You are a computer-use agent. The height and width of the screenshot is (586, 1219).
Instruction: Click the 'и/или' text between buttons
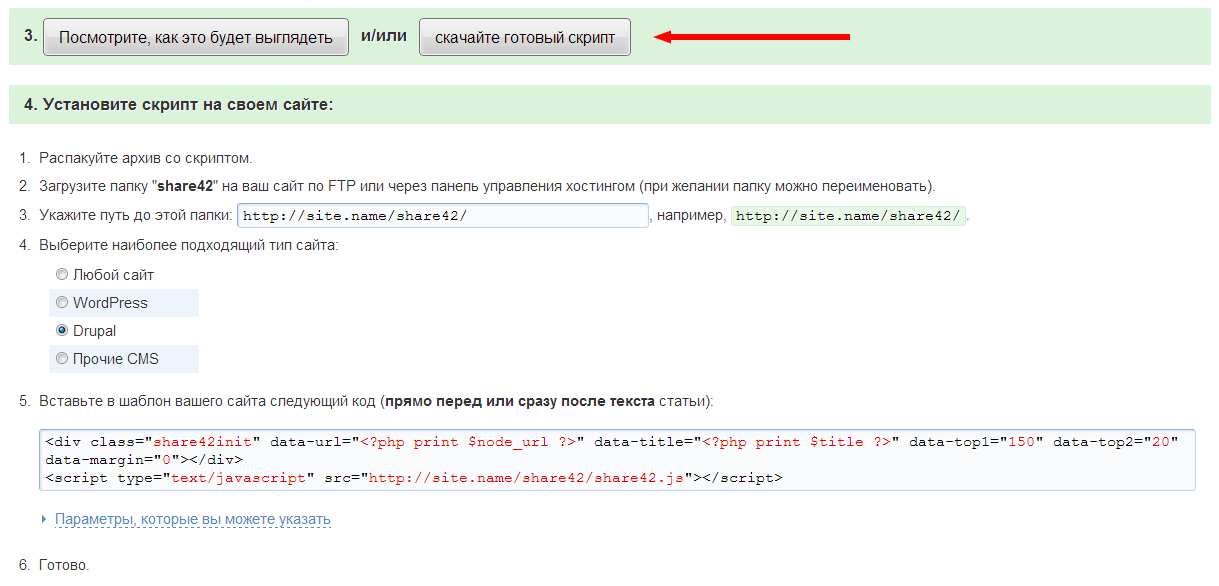tap(384, 36)
